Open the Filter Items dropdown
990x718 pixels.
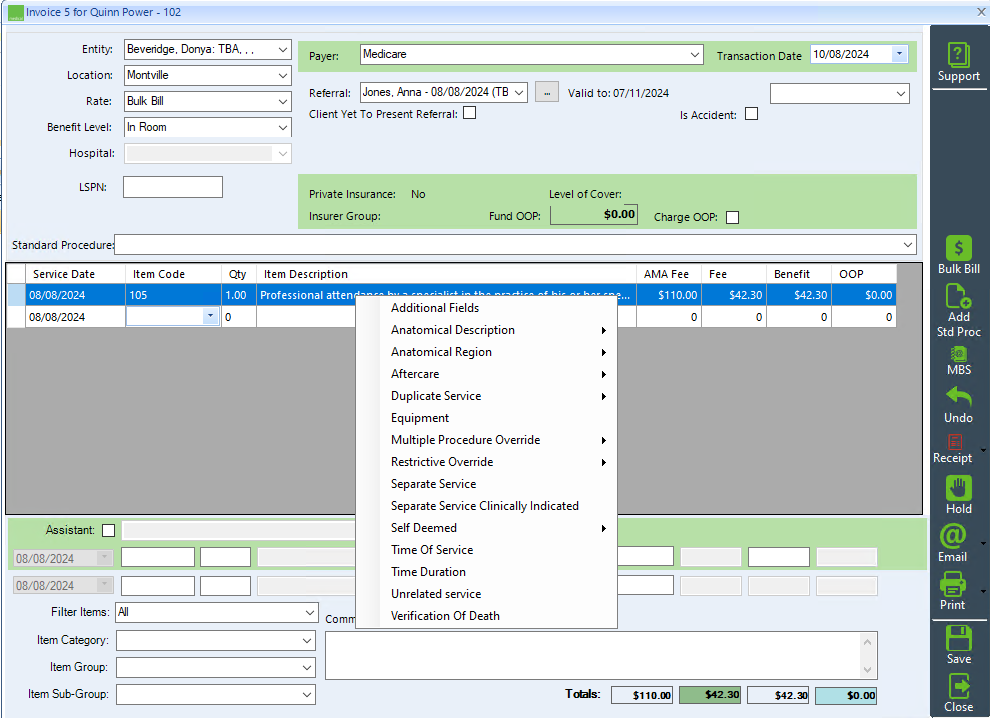(309, 611)
